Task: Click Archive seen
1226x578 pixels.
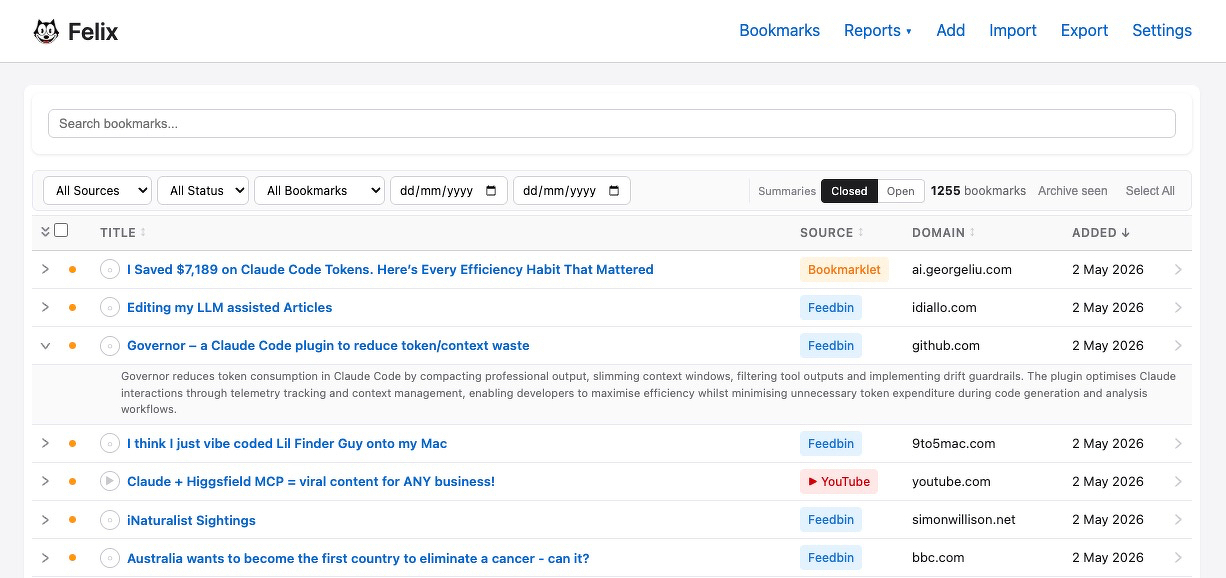Action: tap(1072, 191)
